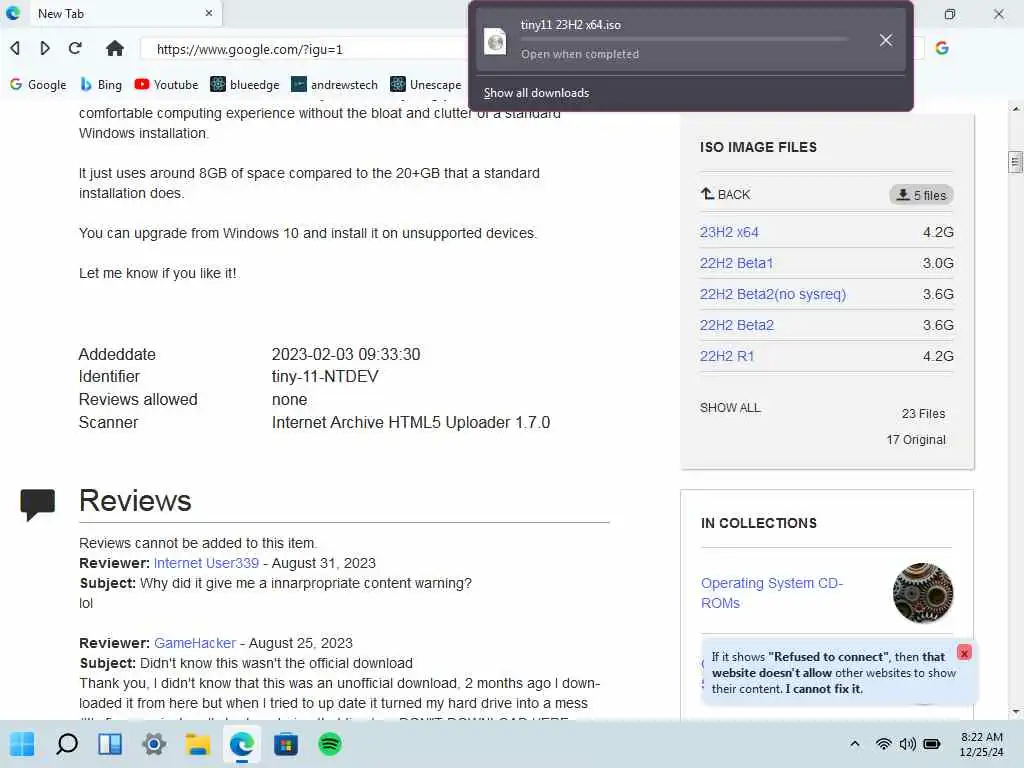Show hidden system tray icons

click(x=854, y=744)
